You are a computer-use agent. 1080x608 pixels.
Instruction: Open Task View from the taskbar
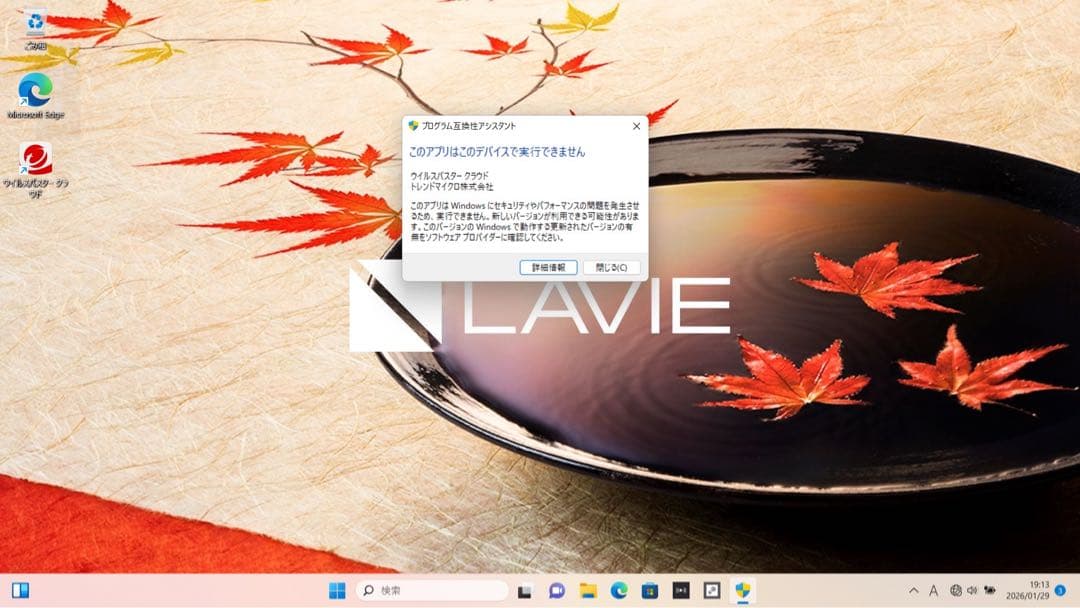pos(525,590)
